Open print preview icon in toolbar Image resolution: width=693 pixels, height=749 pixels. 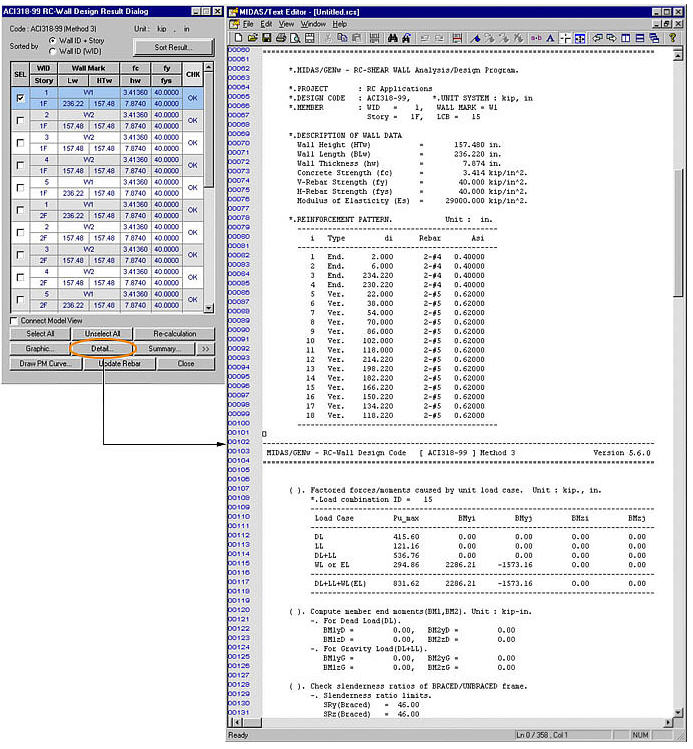click(x=295, y=38)
